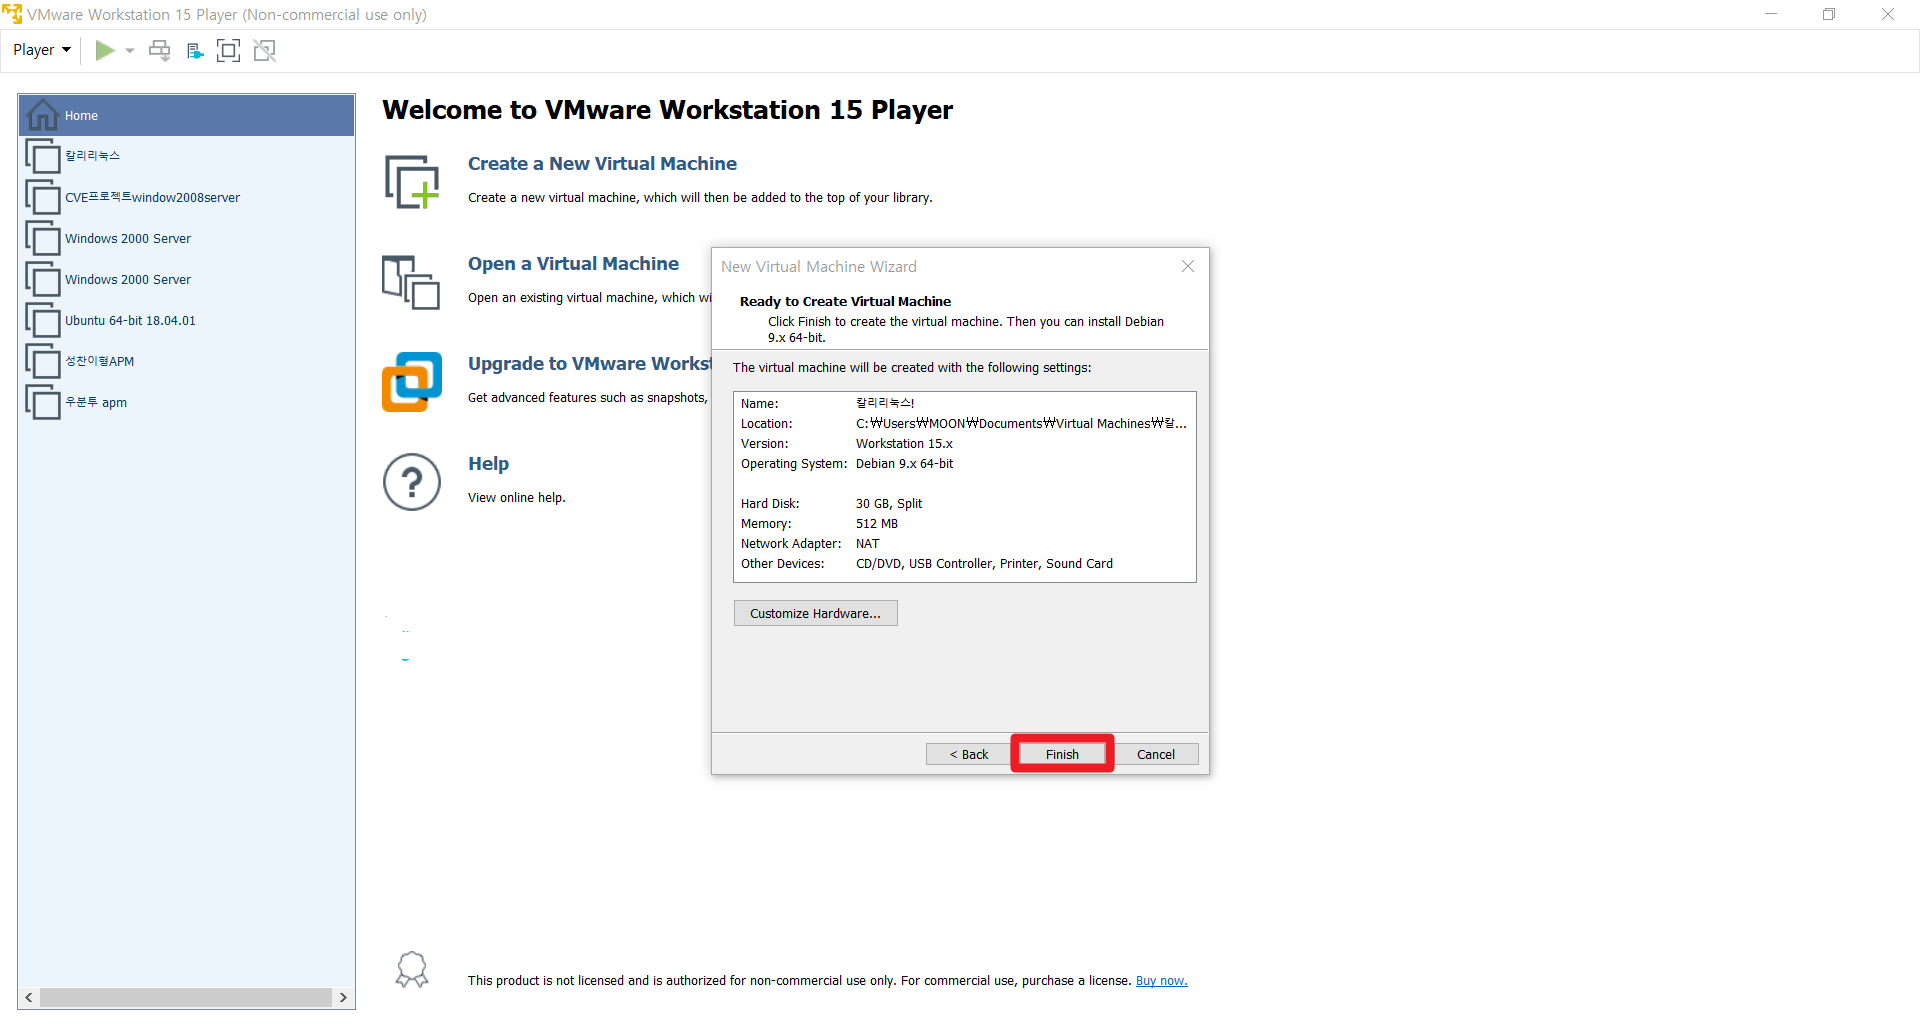Open the Help link
Viewport: 1920px width, 1030px height.
click(x=488, y=464)
